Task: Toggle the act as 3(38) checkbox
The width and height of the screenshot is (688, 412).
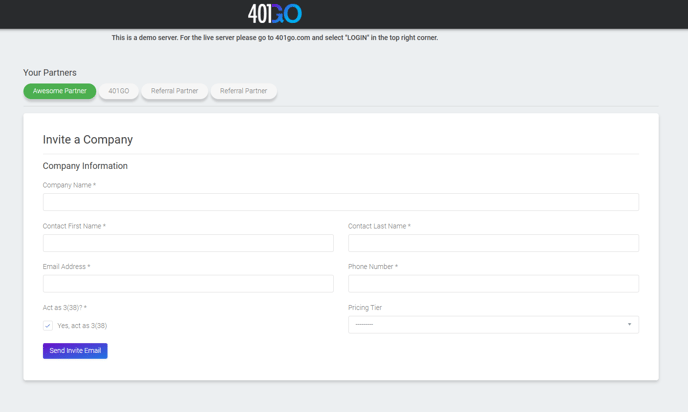Action: tap(48, 326)
